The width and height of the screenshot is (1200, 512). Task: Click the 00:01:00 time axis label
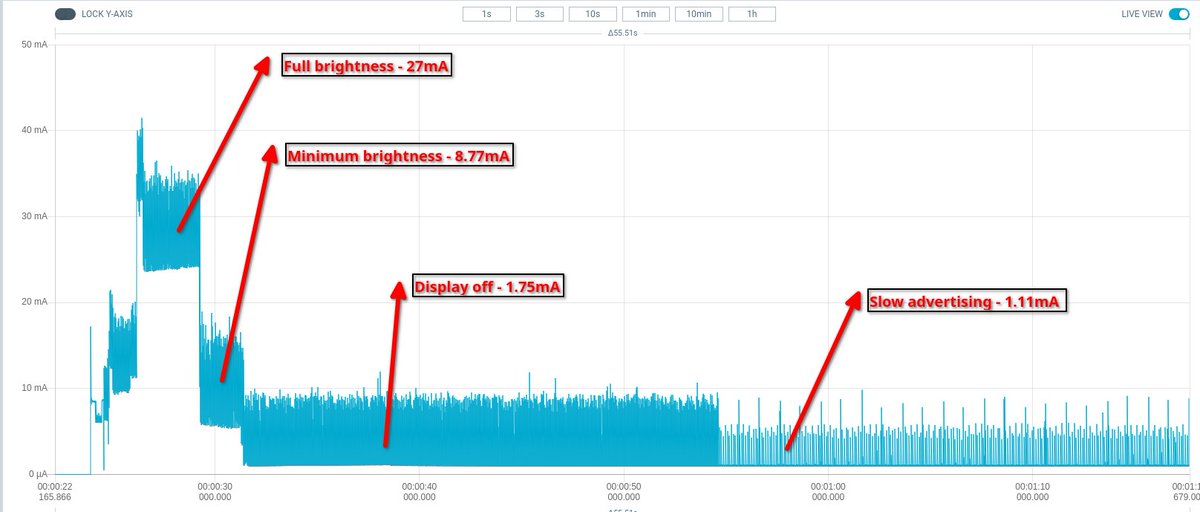point(827,491)
